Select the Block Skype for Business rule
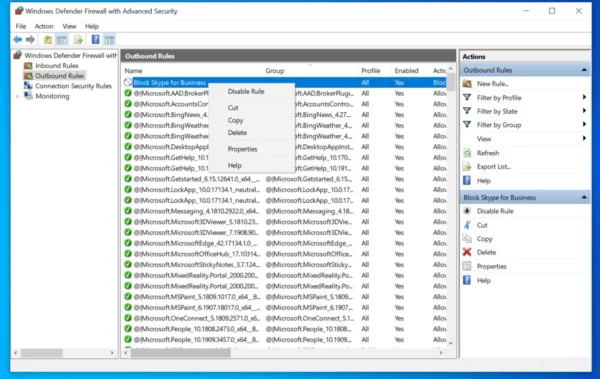 (285, 83)
